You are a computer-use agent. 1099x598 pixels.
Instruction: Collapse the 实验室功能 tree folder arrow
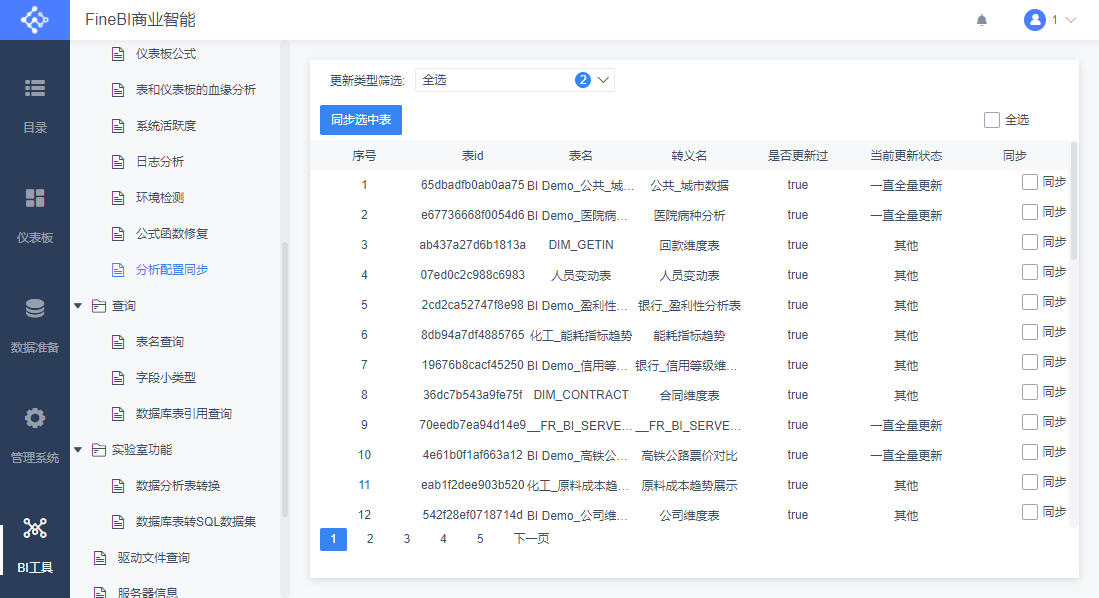78,449
